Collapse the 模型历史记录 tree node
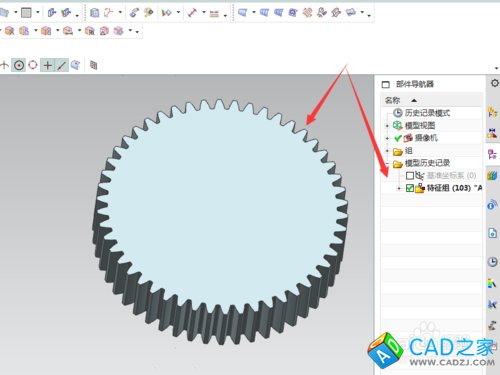Viewport: 500px width, 375px height. click(387, 163)
